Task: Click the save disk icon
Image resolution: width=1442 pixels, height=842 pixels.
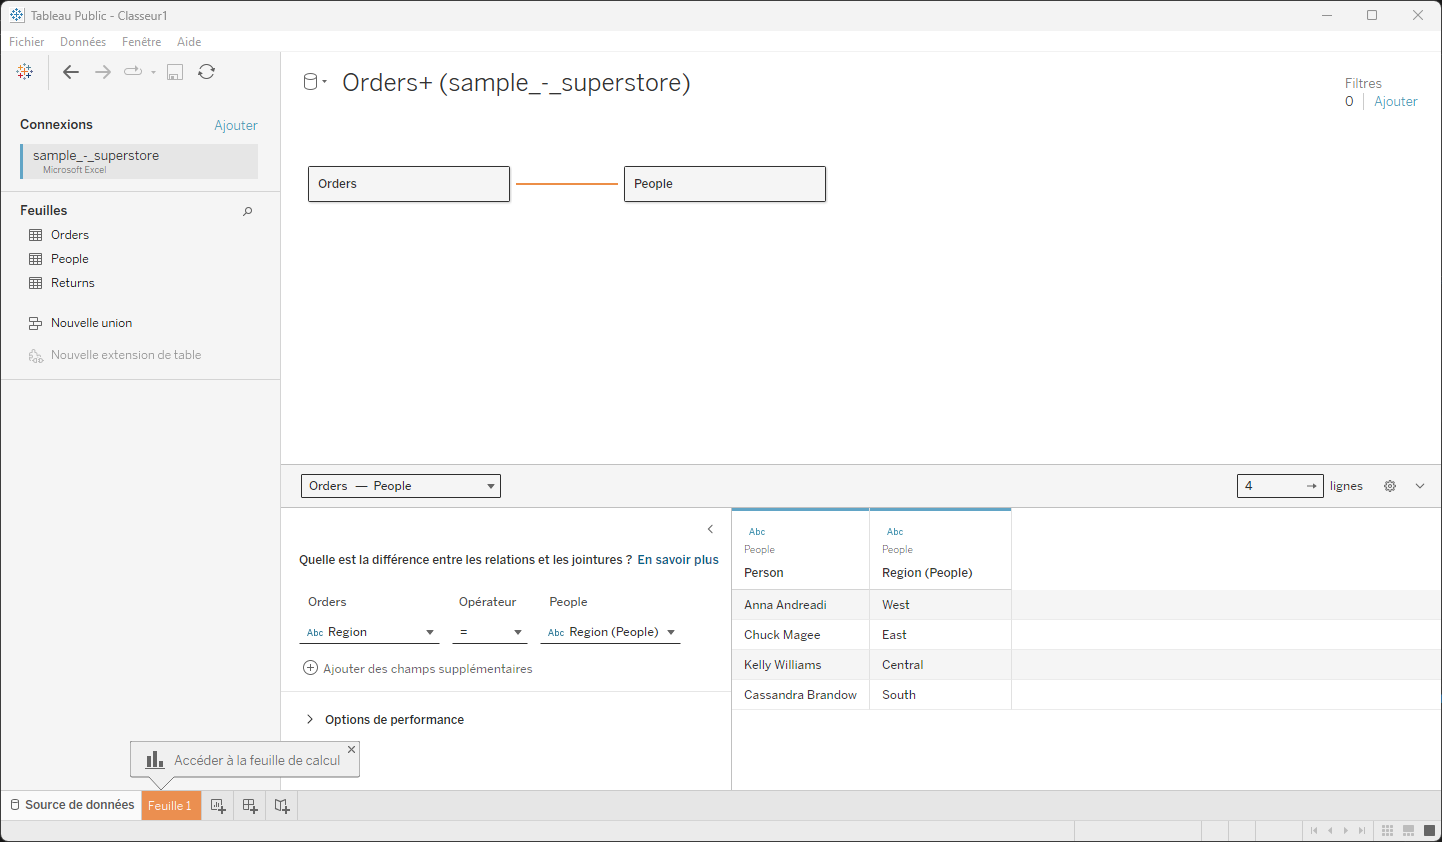Action: (175, 72)
